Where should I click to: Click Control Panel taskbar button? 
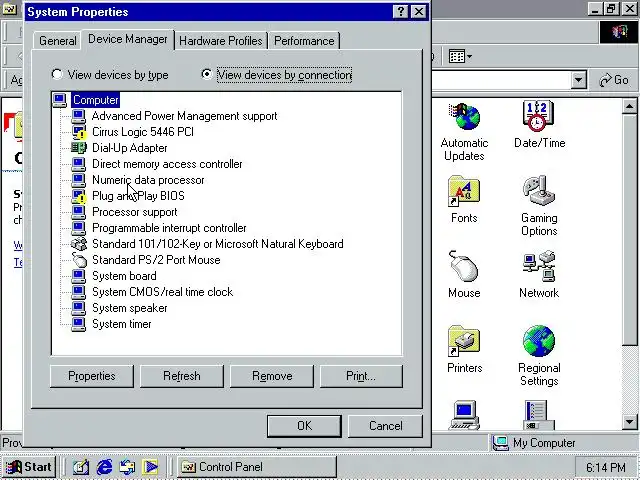pyautogui.click(x=257, y=467)
